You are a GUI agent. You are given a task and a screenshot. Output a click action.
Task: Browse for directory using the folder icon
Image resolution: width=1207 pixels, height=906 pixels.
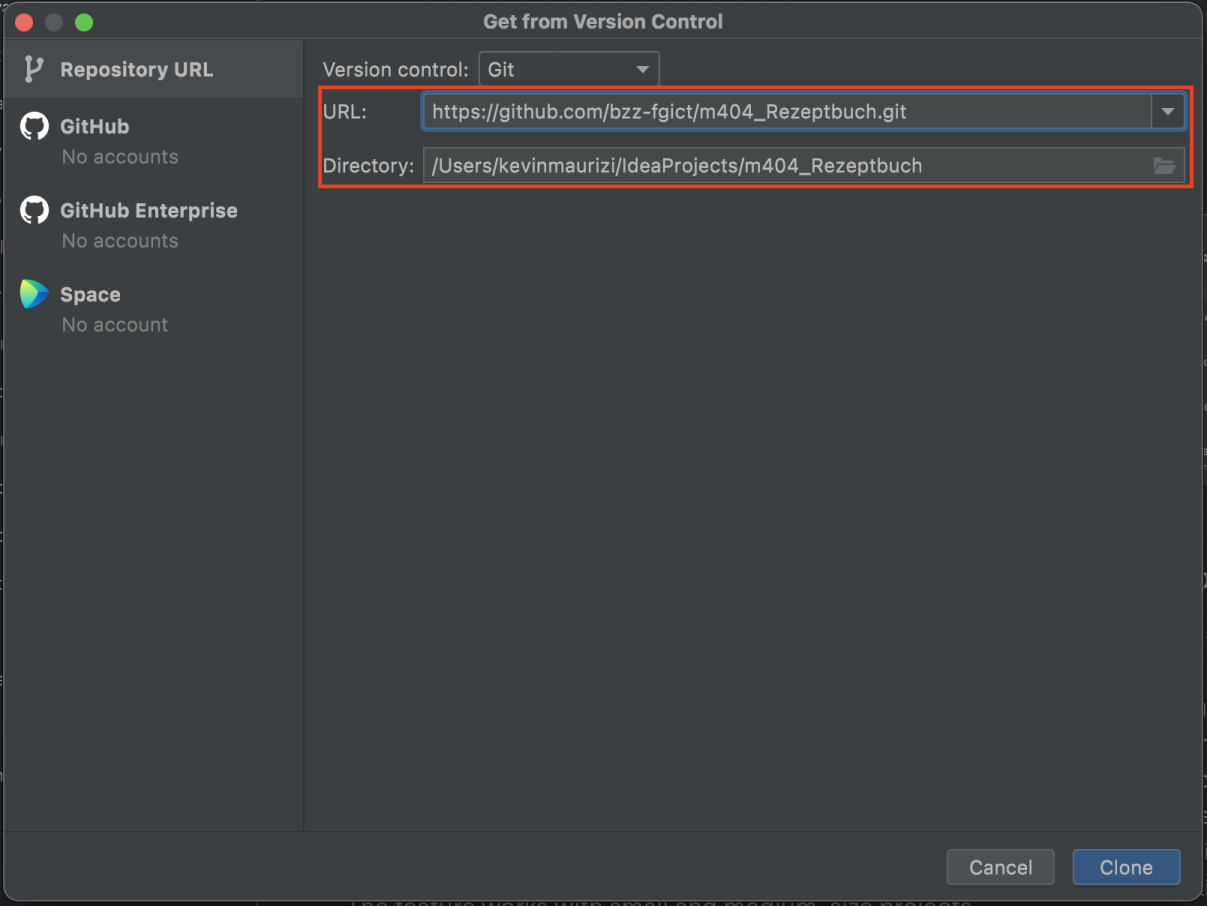(x=1164, y=166)
